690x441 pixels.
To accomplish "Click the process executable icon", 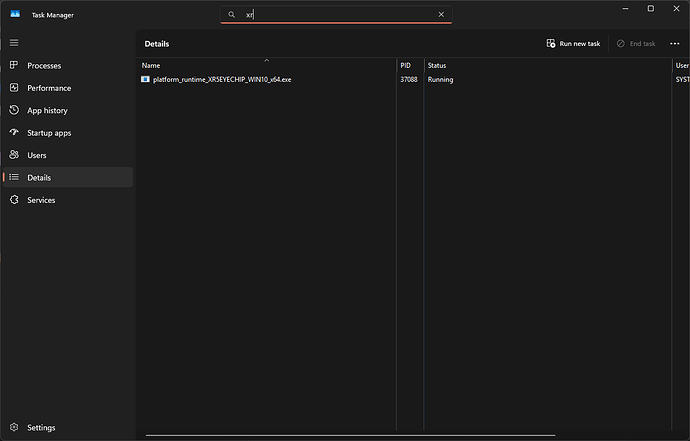I will [145, 79].
